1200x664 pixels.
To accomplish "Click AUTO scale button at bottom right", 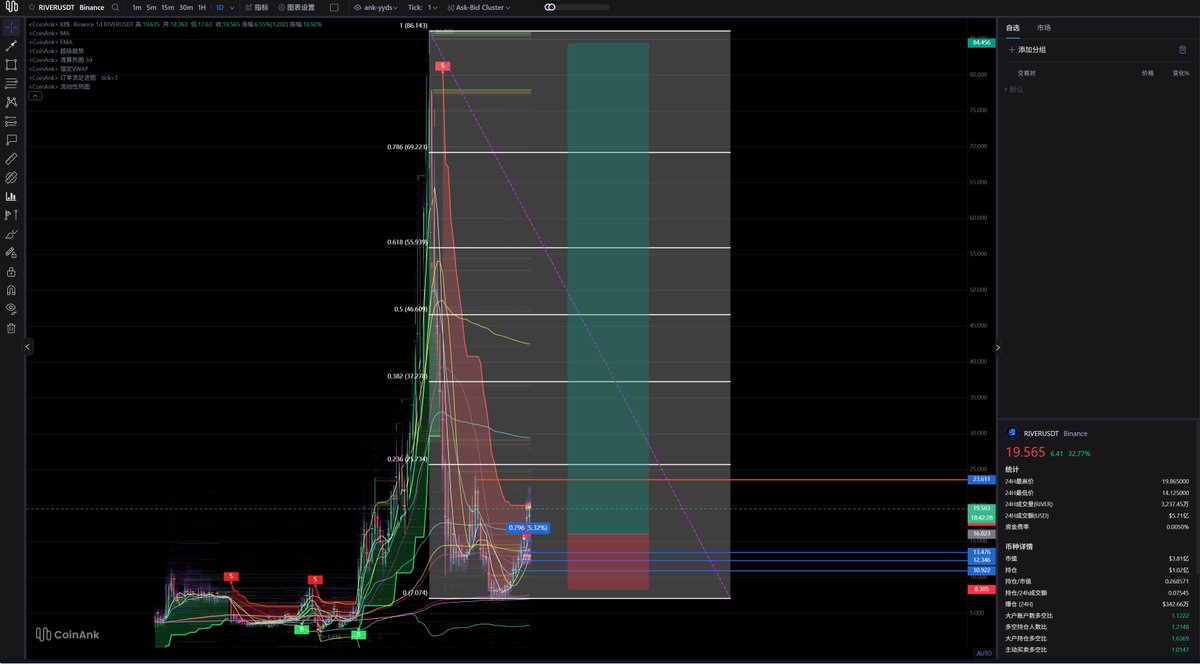I will pyautogui.click(x=984, y=654).
